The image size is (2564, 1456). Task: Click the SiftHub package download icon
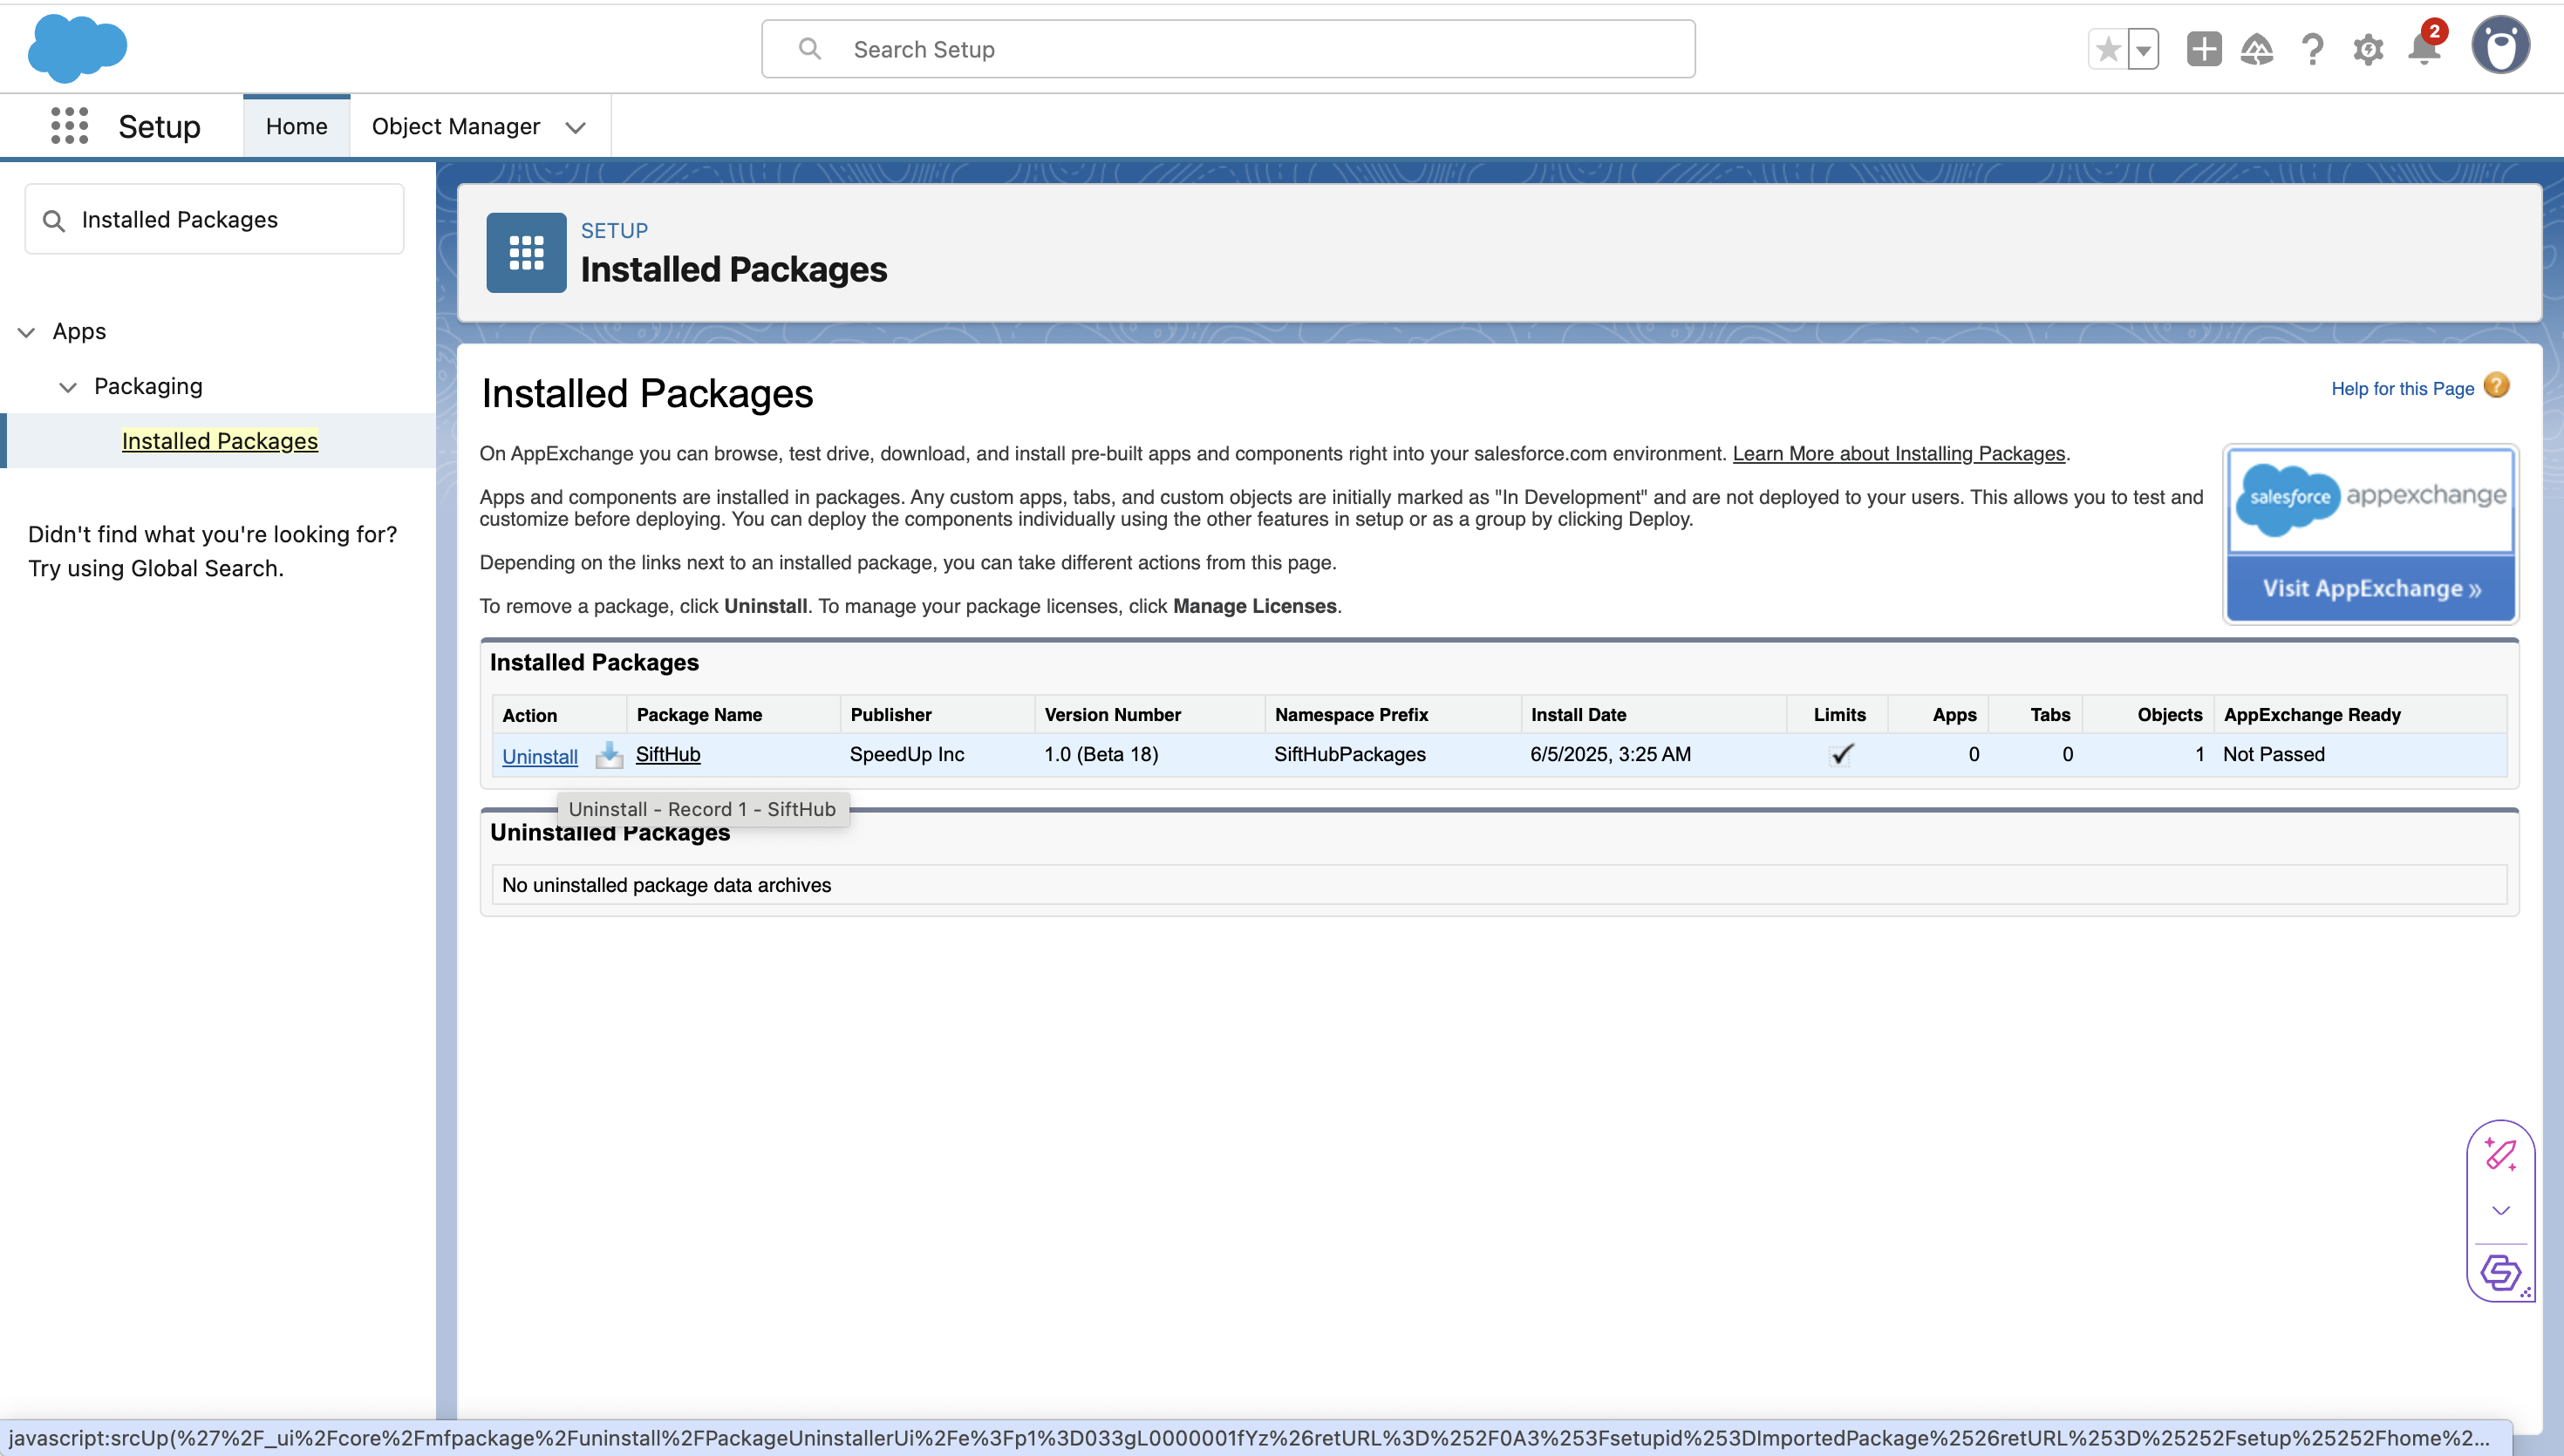point(608,755)
